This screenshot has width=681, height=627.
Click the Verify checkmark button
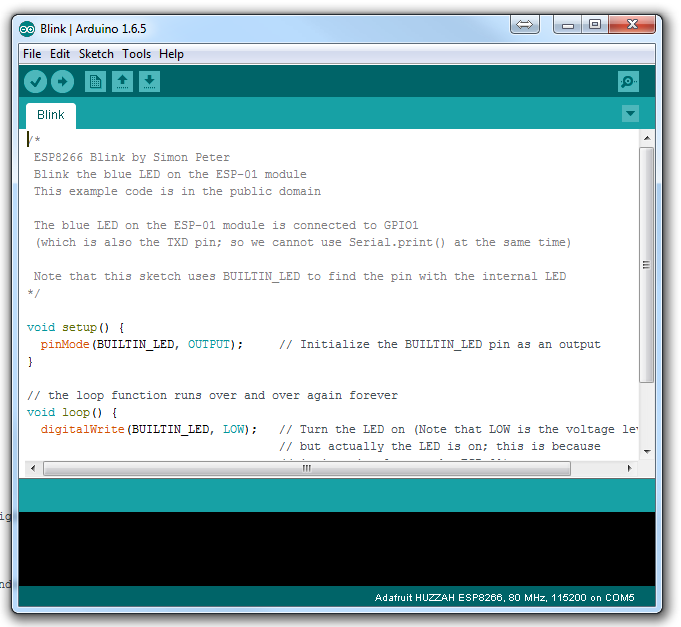[35, 82]
